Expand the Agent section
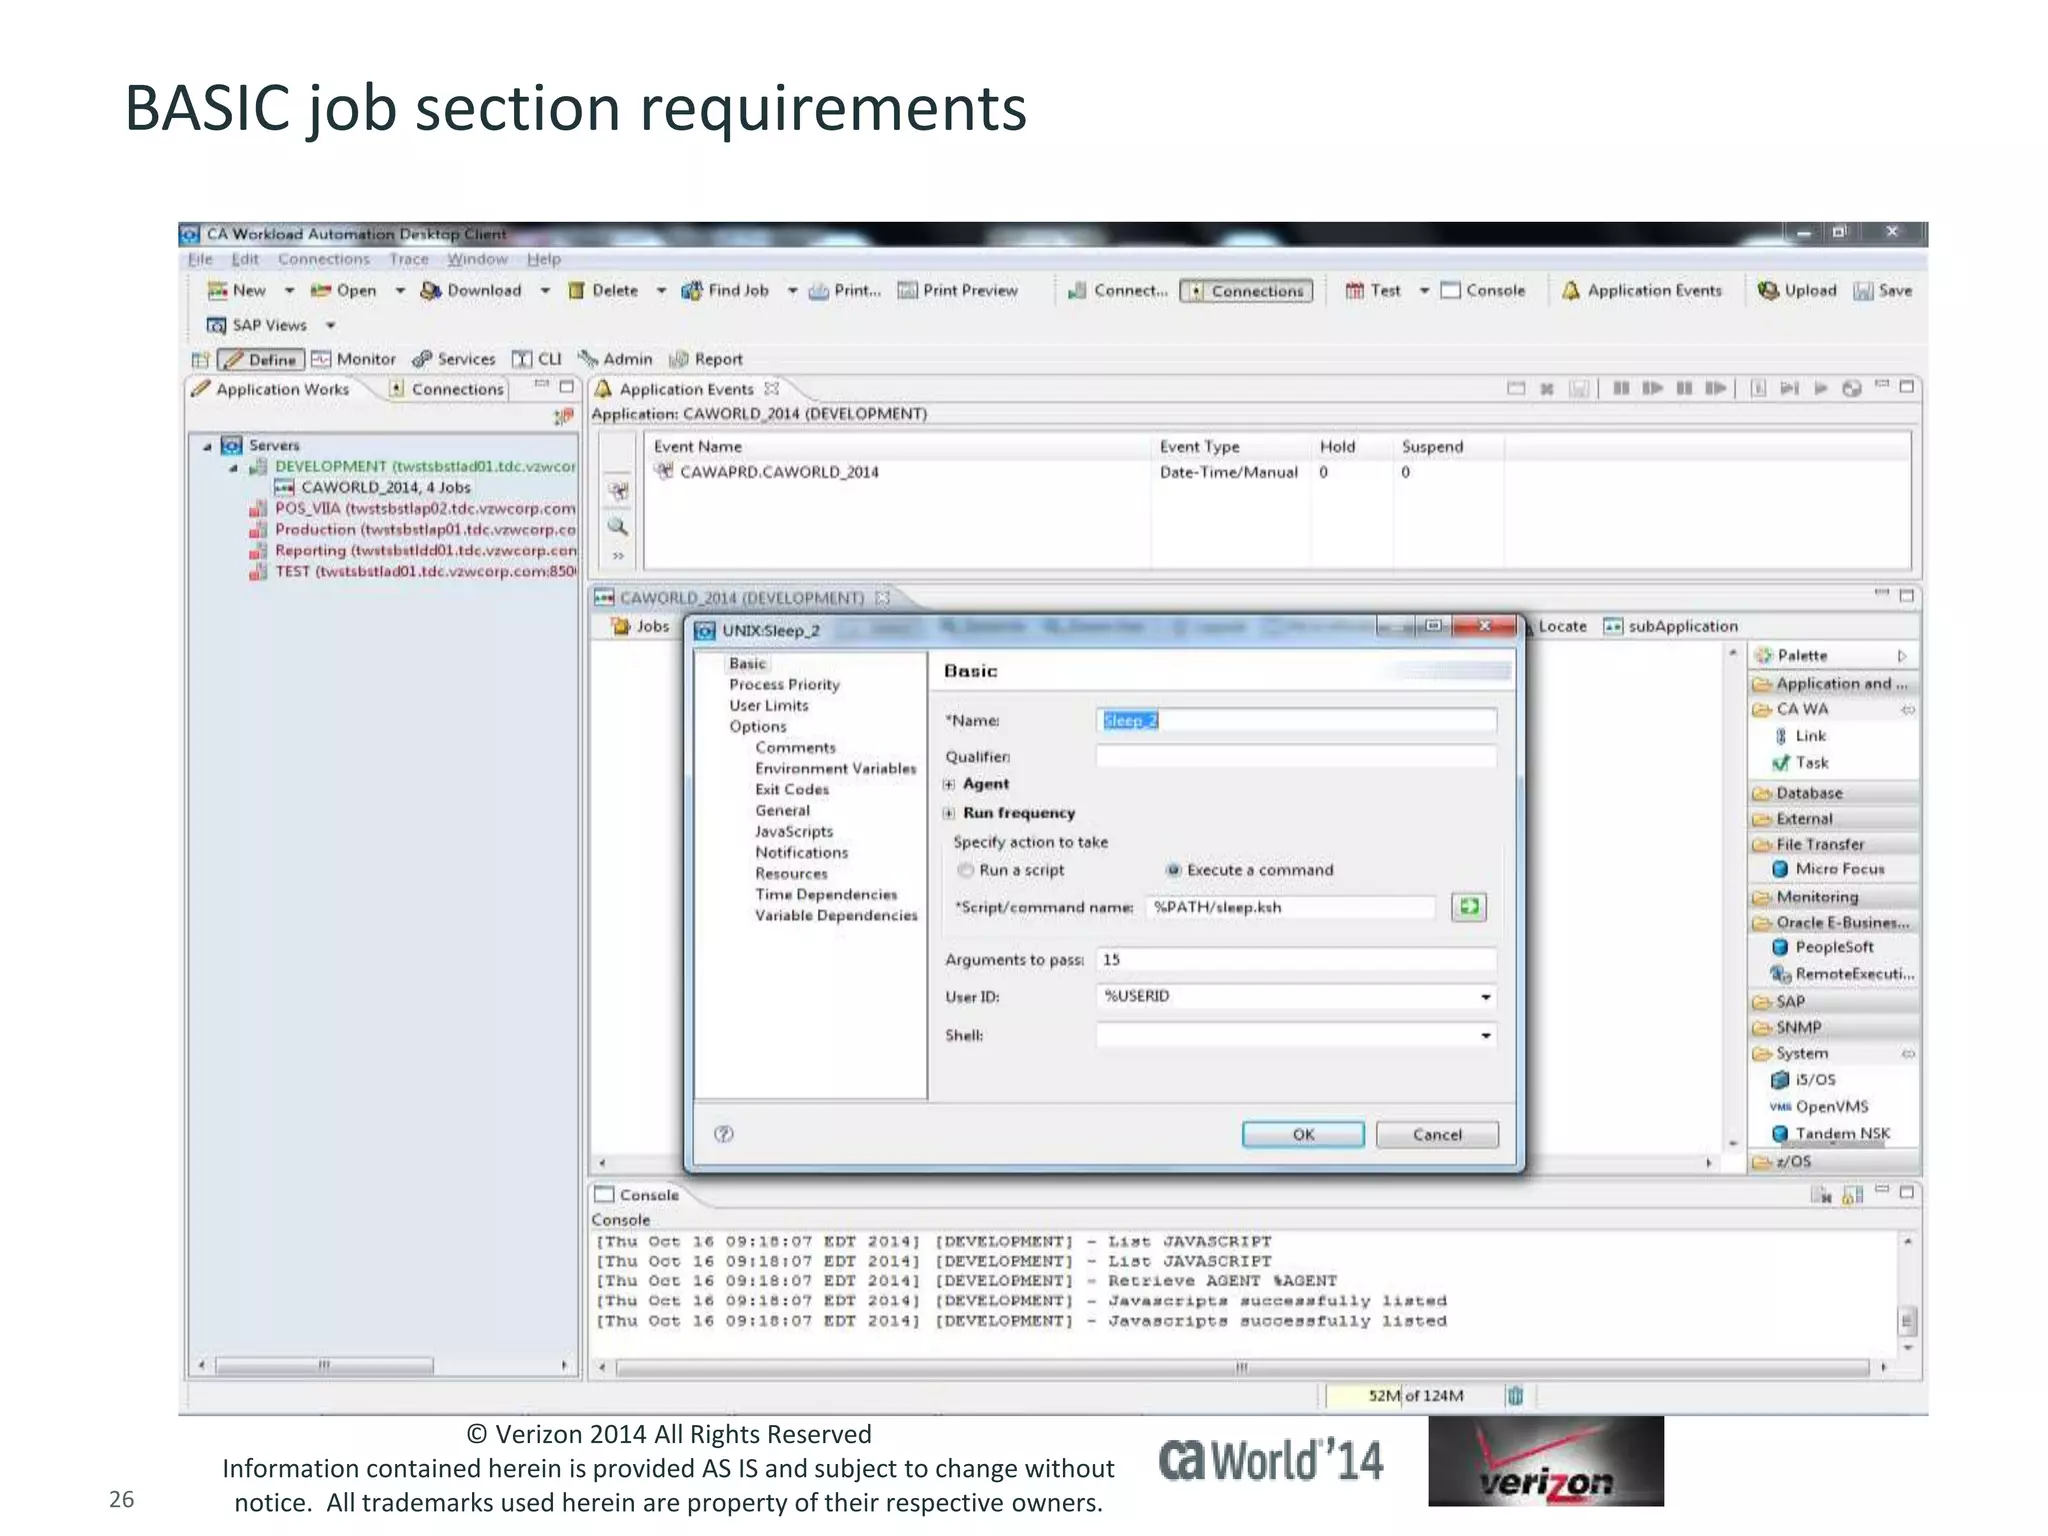 pos(949,785)
